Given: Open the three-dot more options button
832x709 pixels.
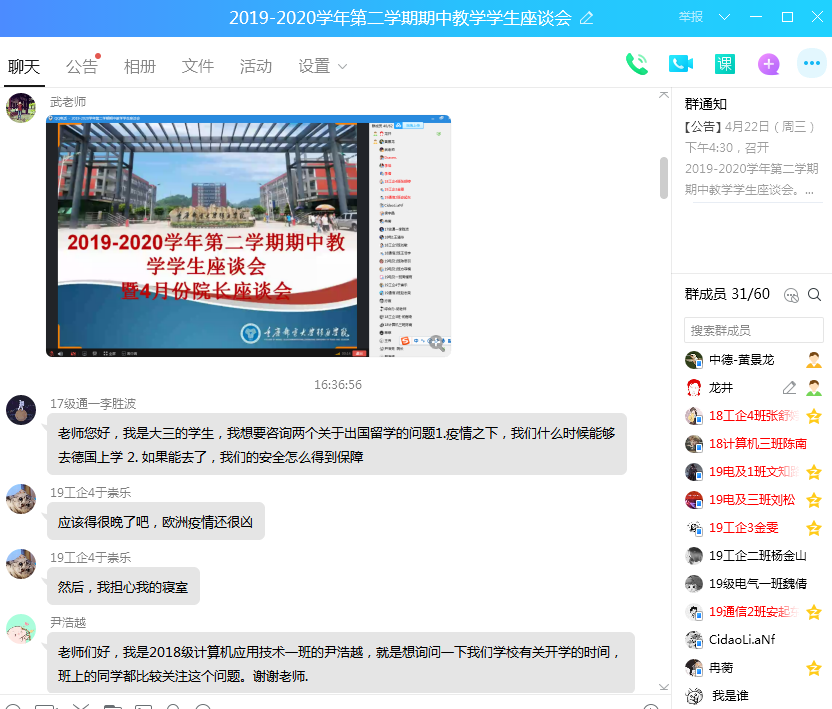Looking at the screenshot, I should click(811, 64).
